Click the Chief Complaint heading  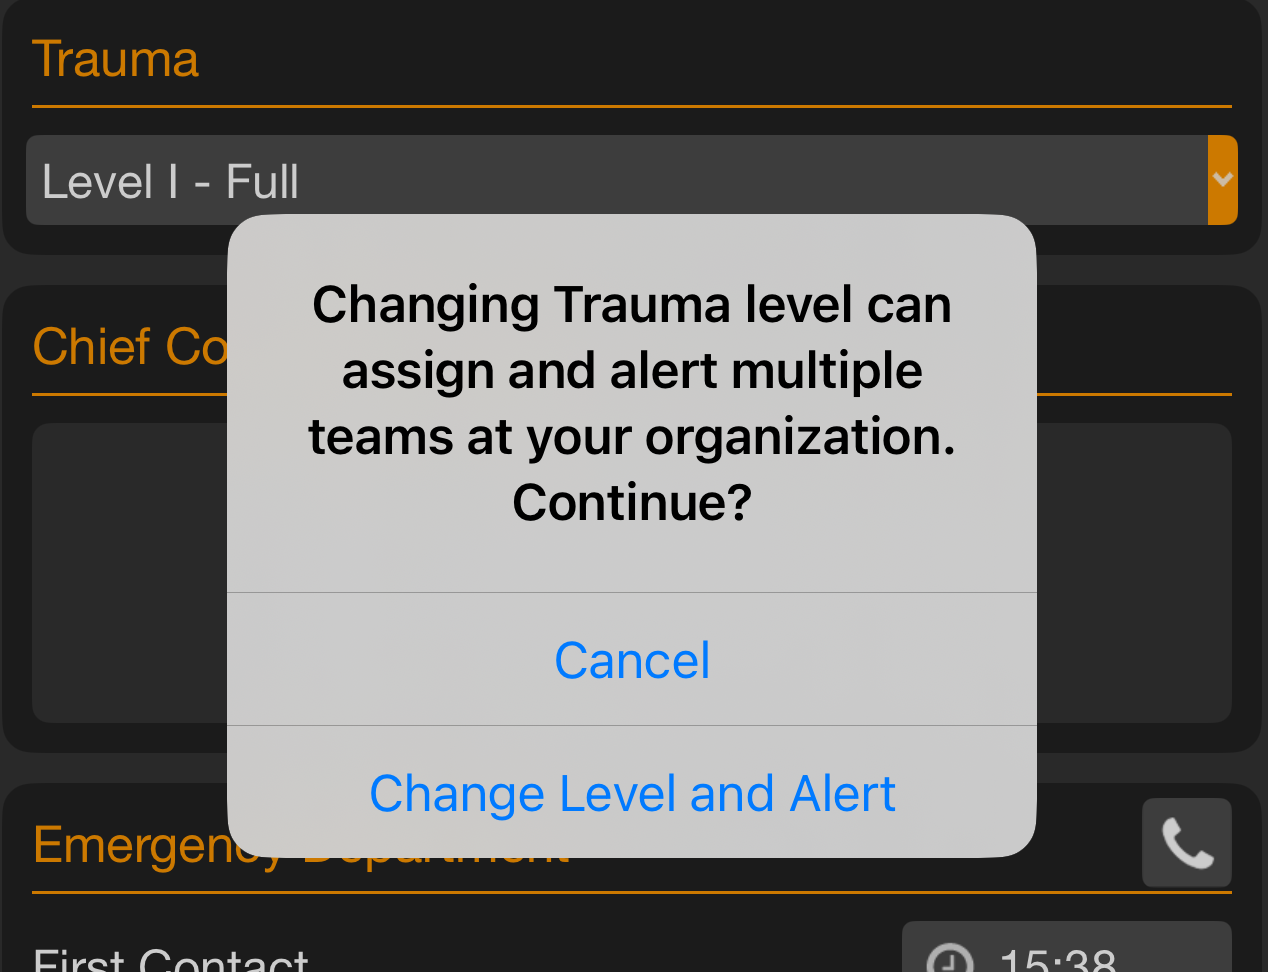132,347
